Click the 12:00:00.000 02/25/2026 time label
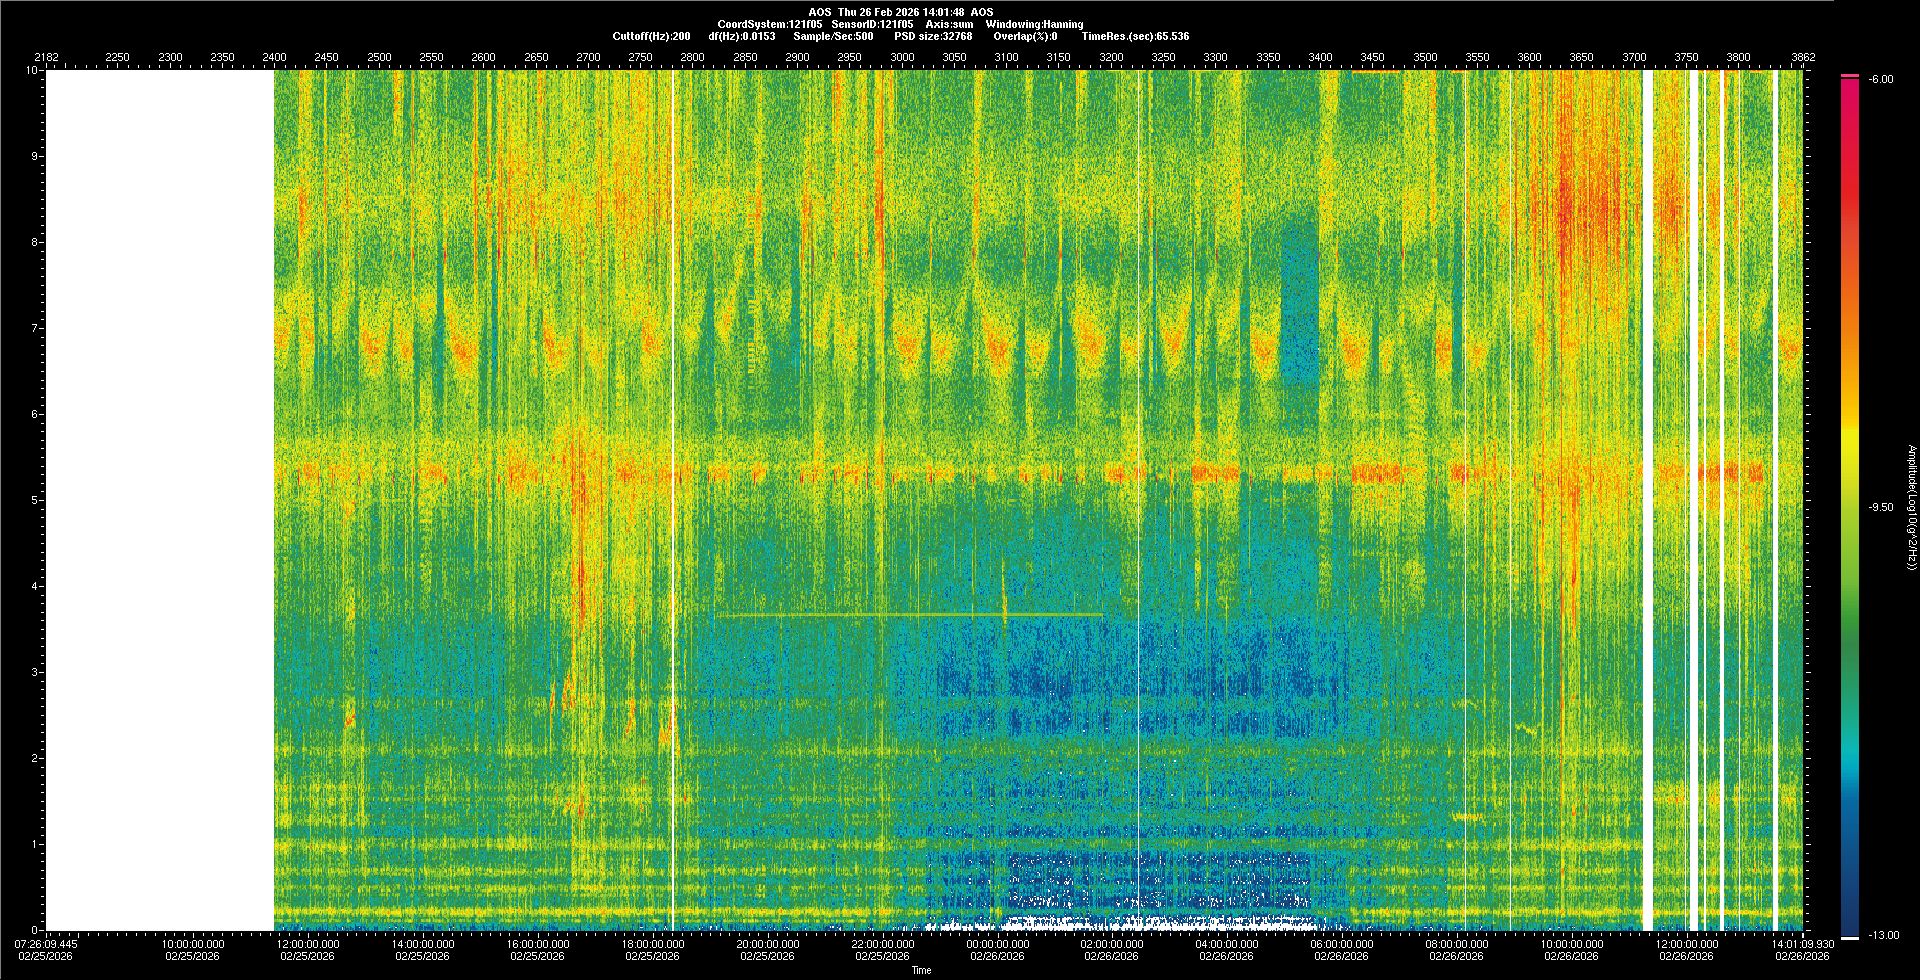Screen dimensions: 1920x980 (308, 950)
